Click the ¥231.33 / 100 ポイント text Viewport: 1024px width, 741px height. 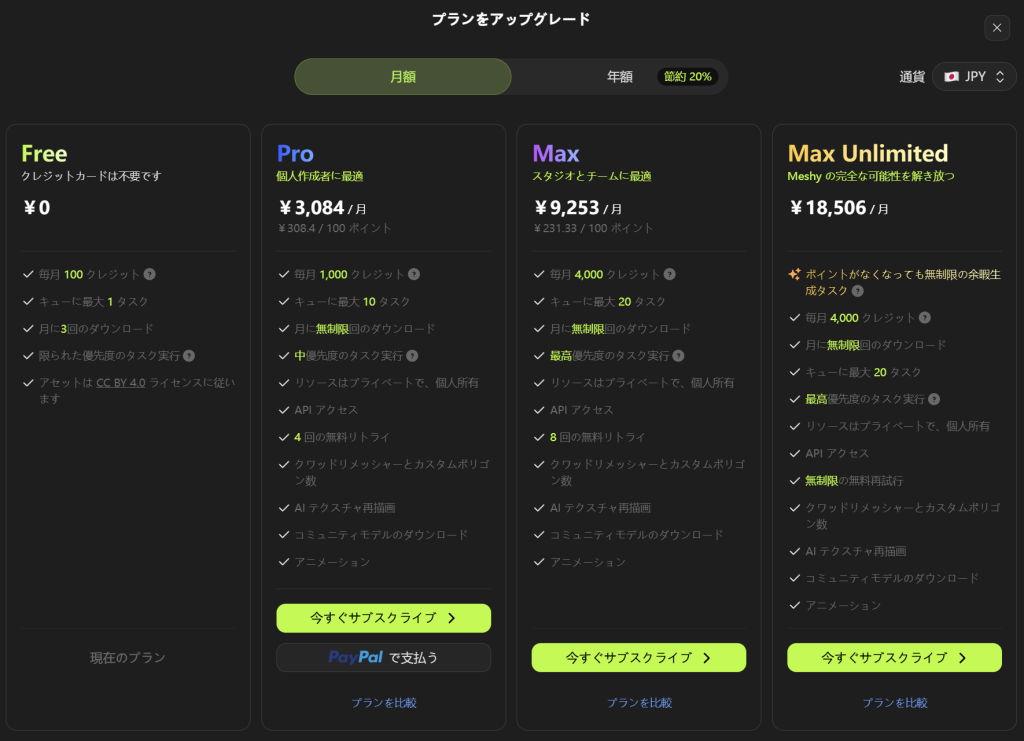[x=593, y=228]
